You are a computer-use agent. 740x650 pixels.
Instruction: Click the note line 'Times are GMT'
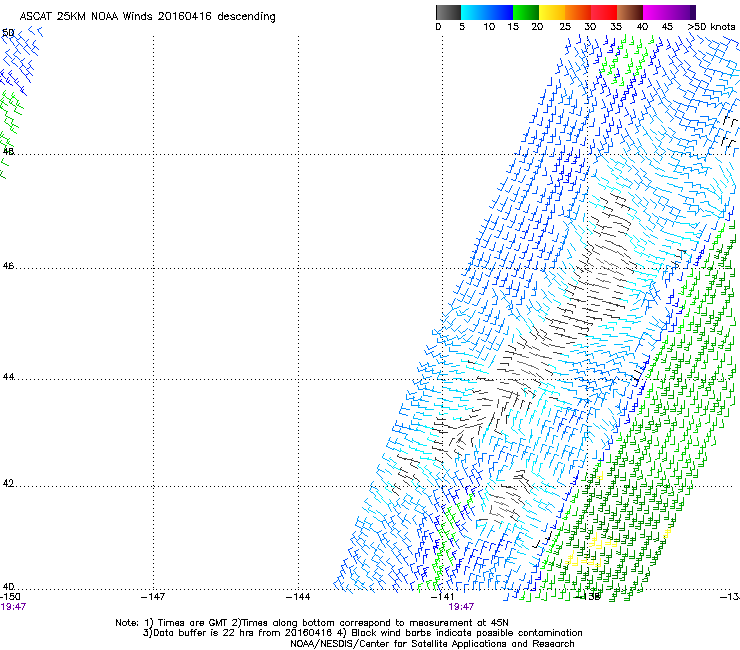[x=194, y=623]
